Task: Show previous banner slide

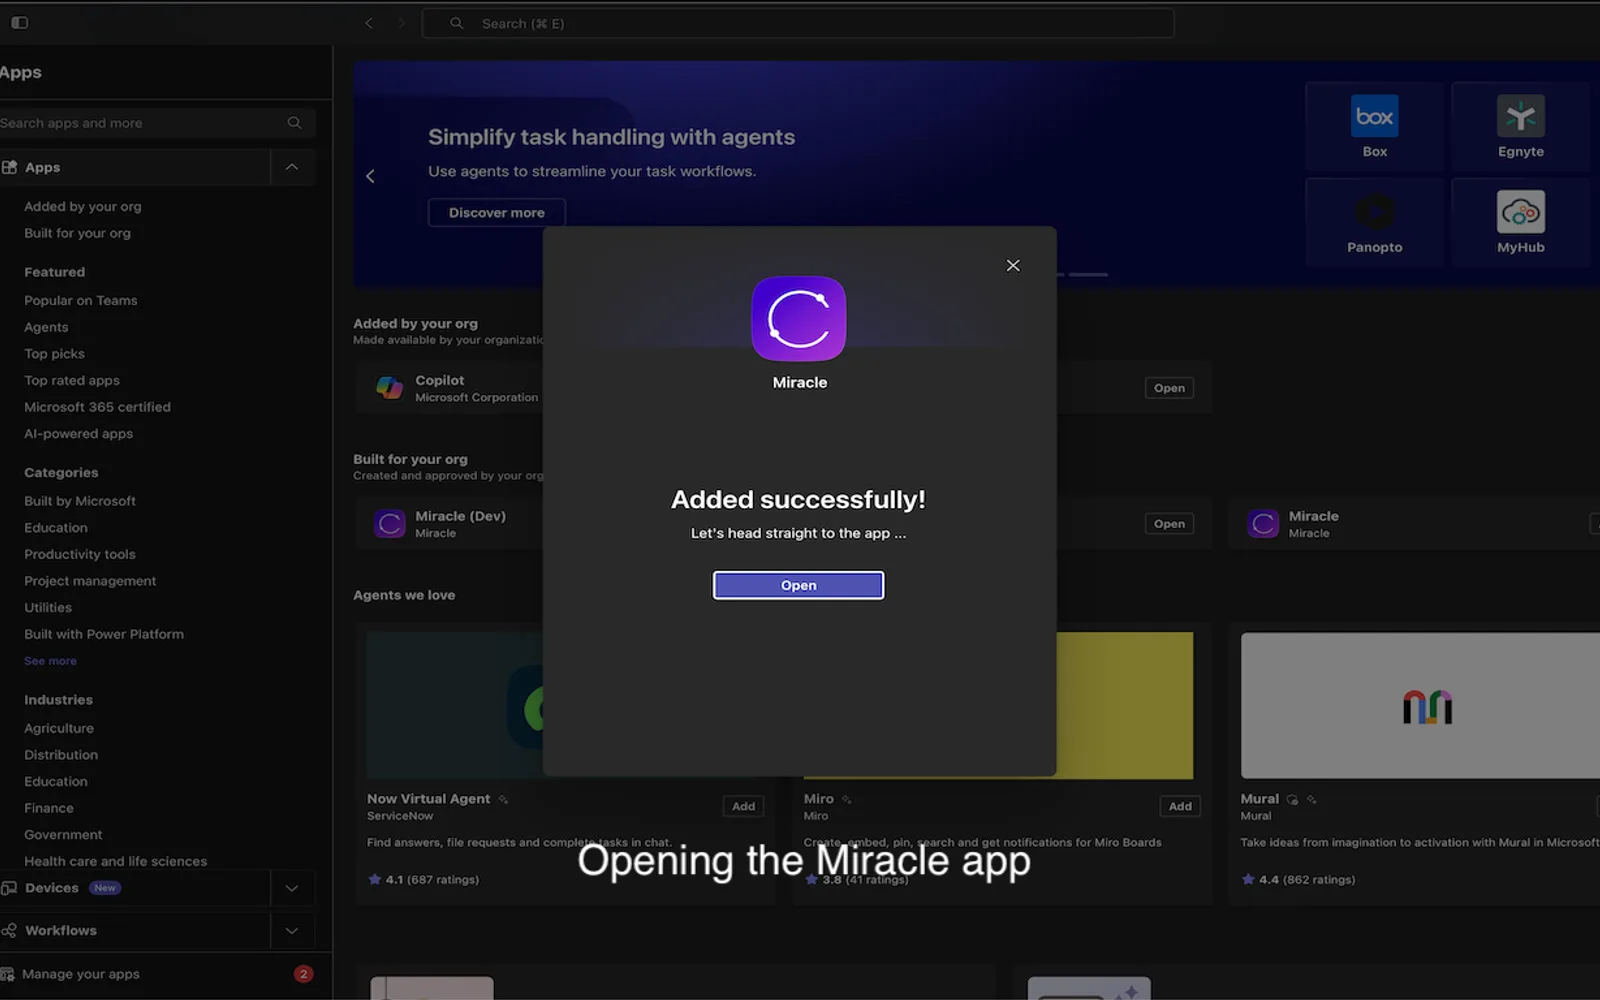Action: 370,176
